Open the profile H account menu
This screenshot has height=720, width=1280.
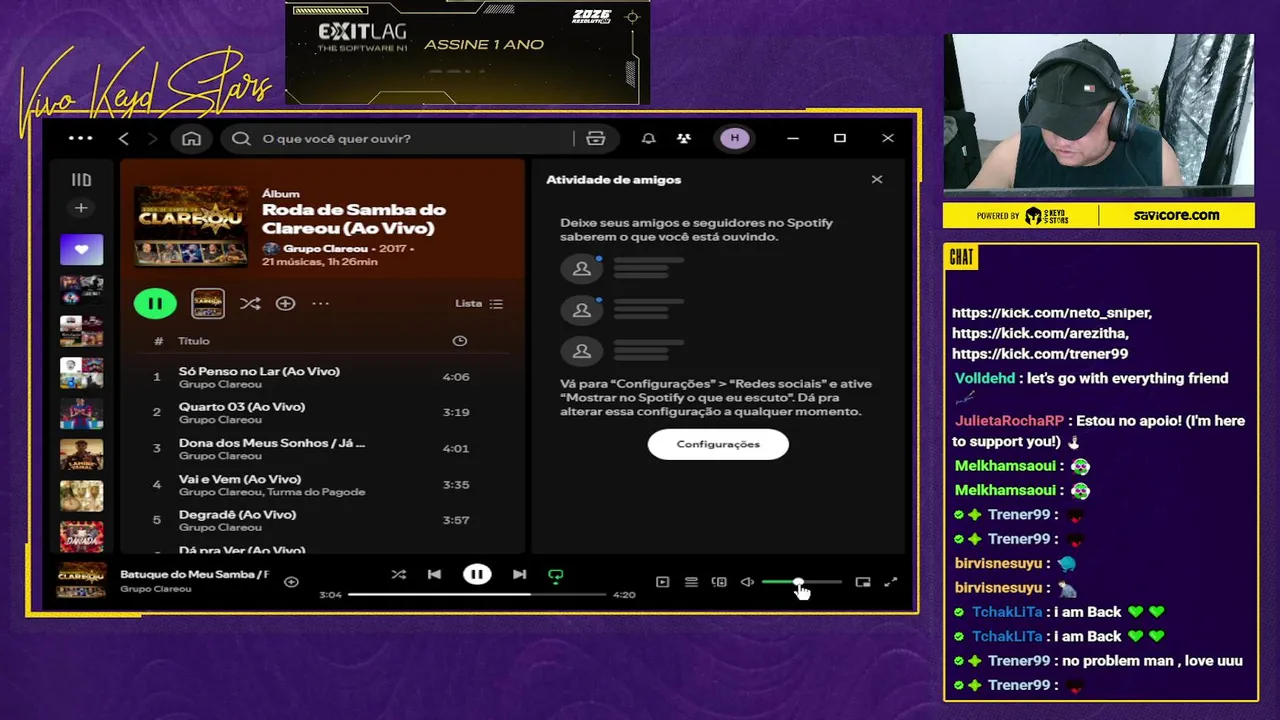735,139
